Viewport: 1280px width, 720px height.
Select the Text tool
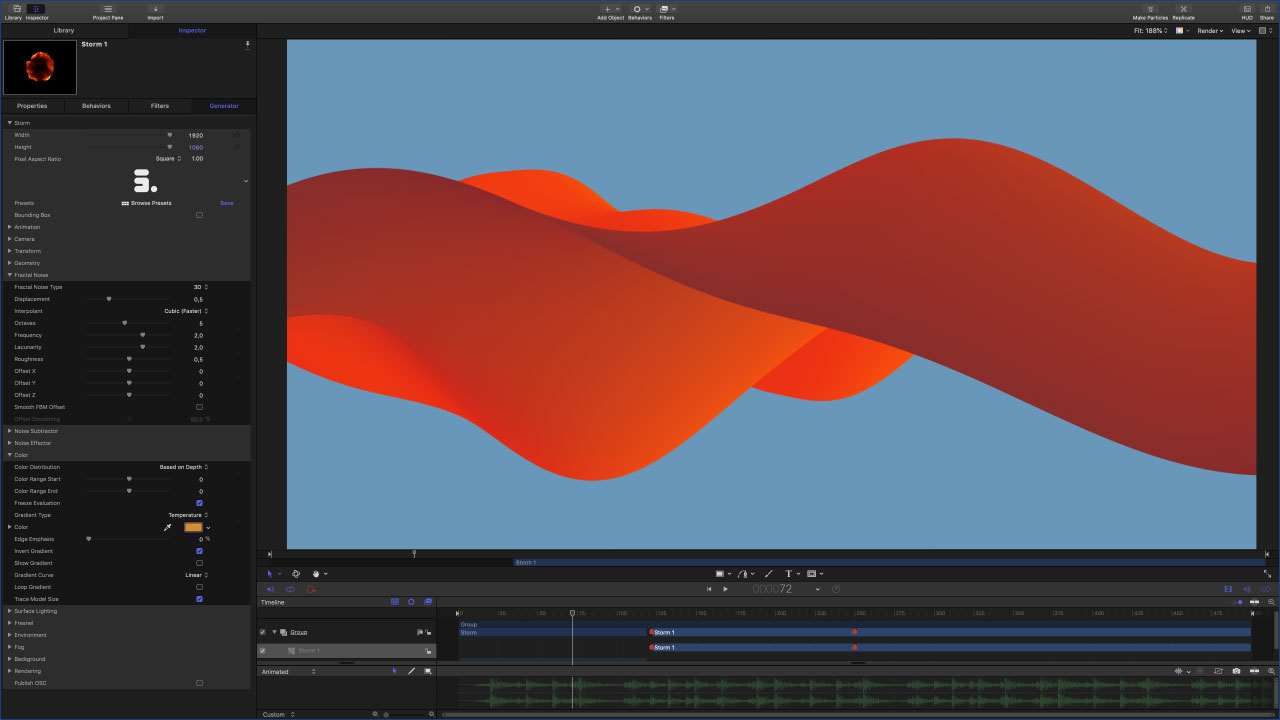pyautogui.click(x=788, y=574)
